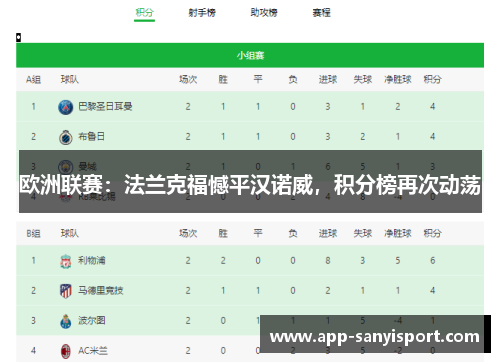Open team 巴黎圣日耳曼
The width and height of the screenshot is (500, 362).
tap(105, 107)
